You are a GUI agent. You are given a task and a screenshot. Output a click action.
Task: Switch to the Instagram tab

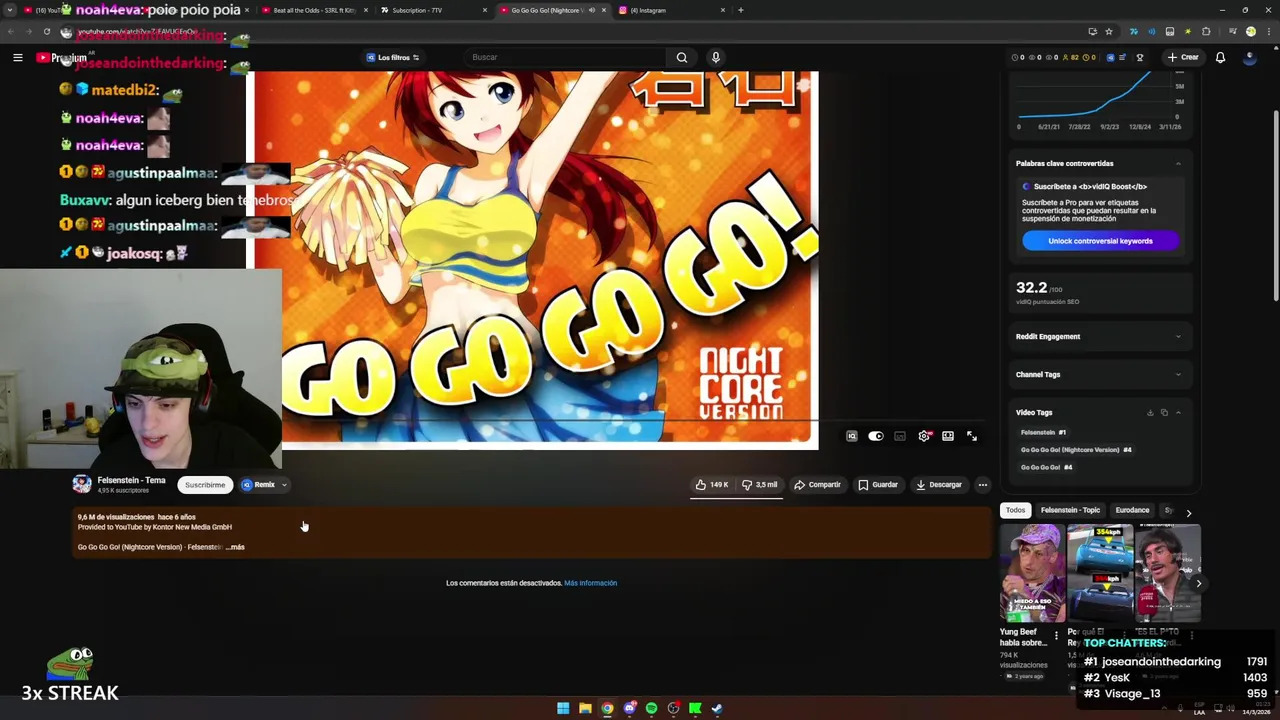[672, 10]
